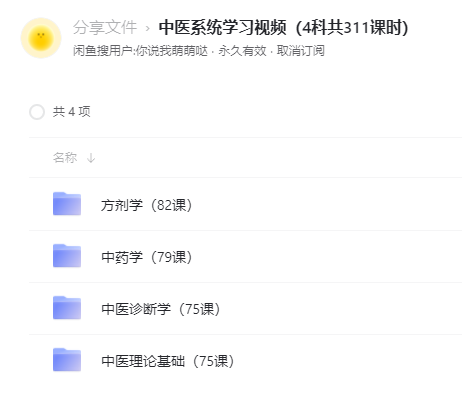462x399 pixels.
Task: Select the 中药学（79课）folder name
Action: coord(147,257)
